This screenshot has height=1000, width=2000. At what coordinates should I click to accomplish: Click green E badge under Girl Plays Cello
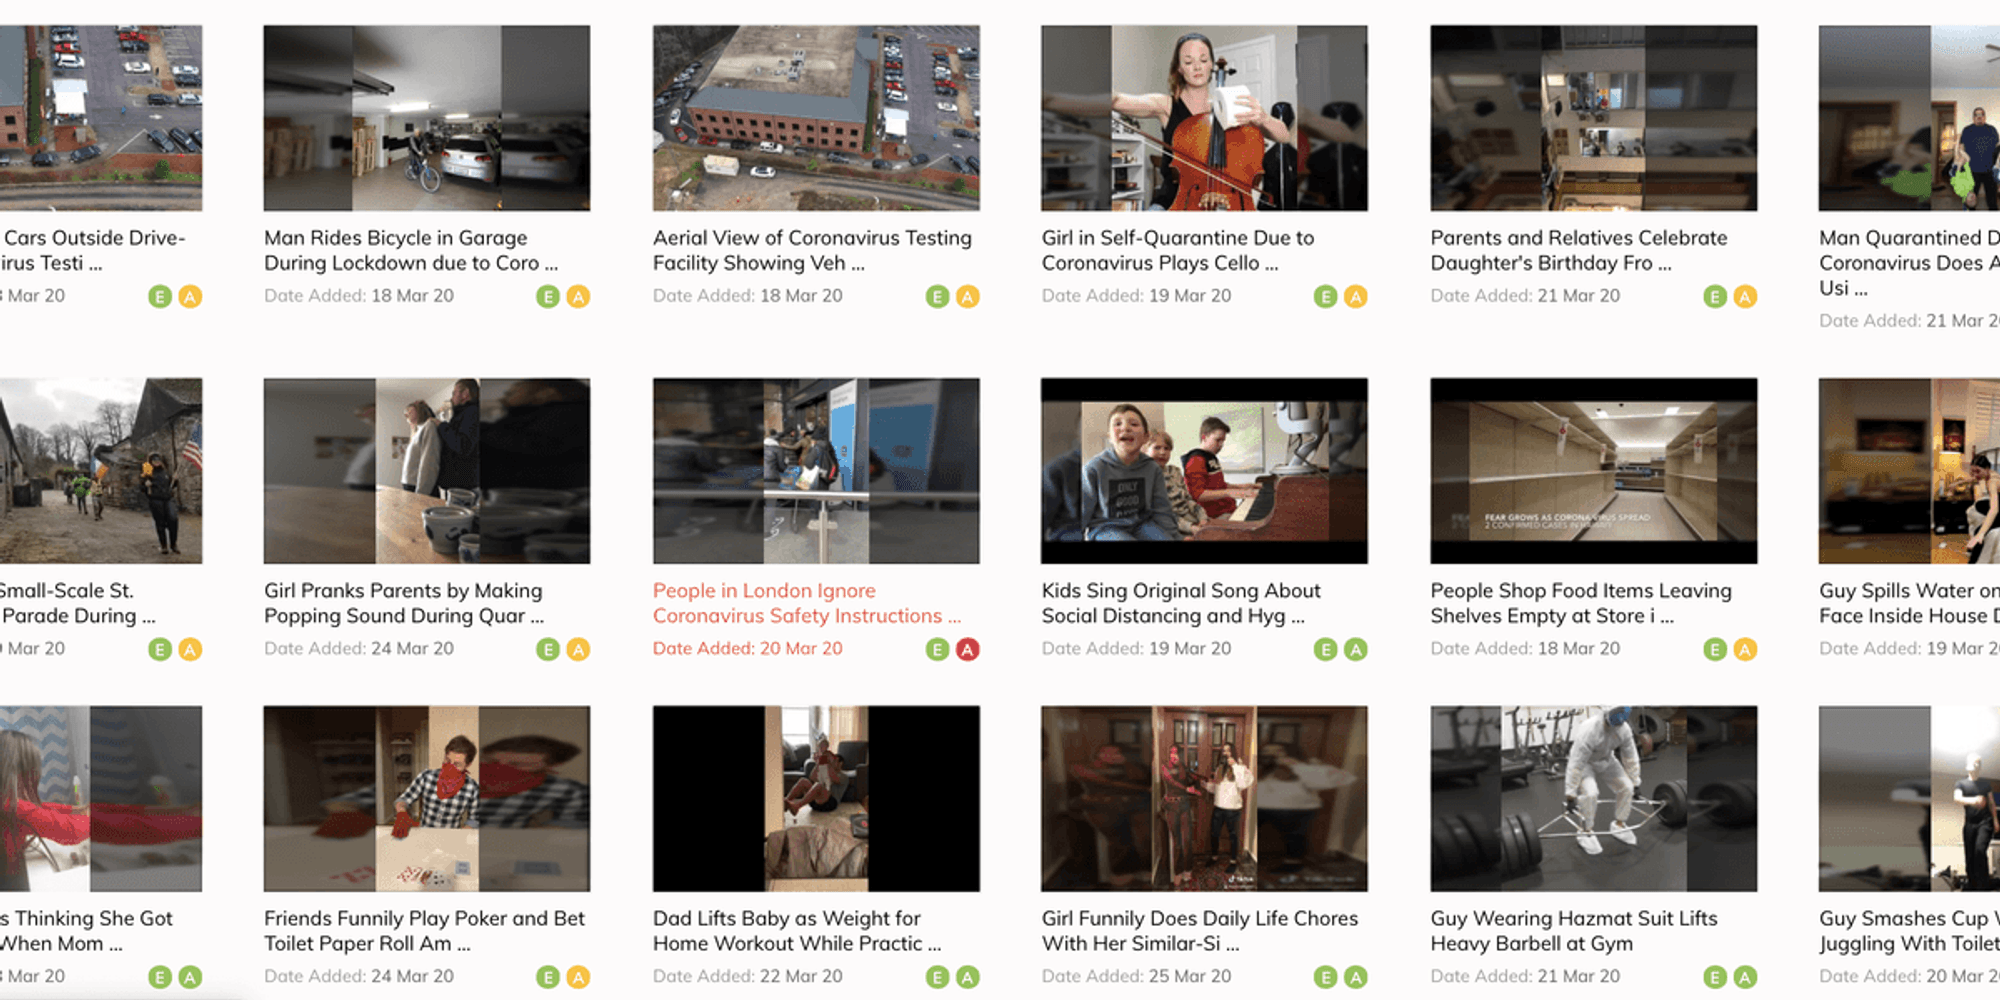click(x=1325, y=297)
